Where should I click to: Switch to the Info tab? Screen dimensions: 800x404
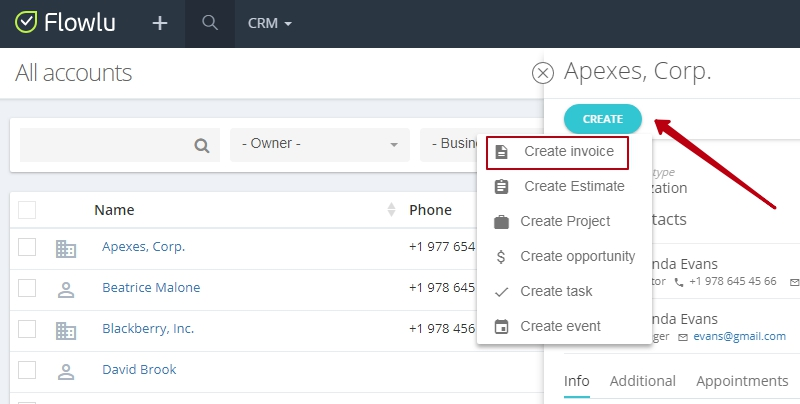tap(577, 381)
